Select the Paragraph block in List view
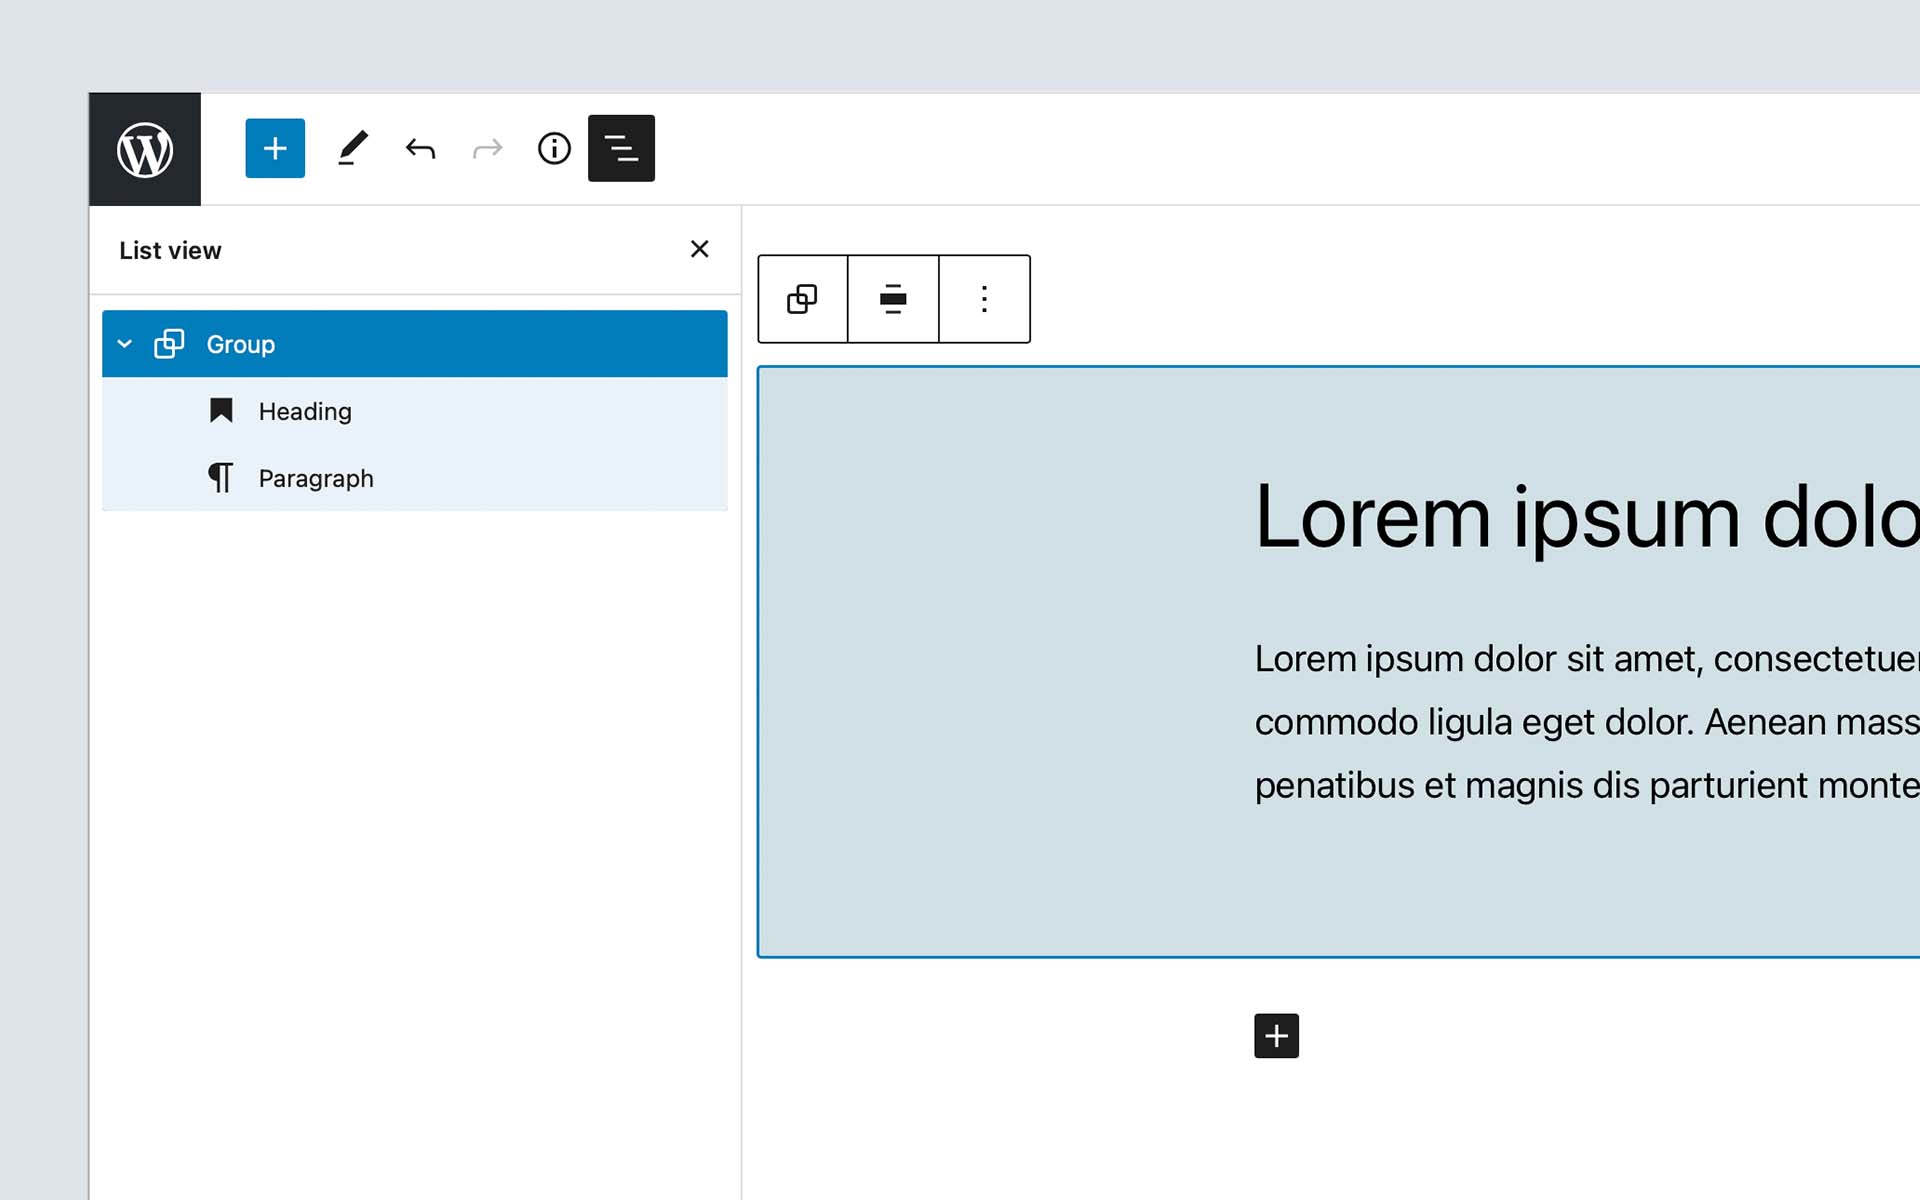 pos(316,478)
